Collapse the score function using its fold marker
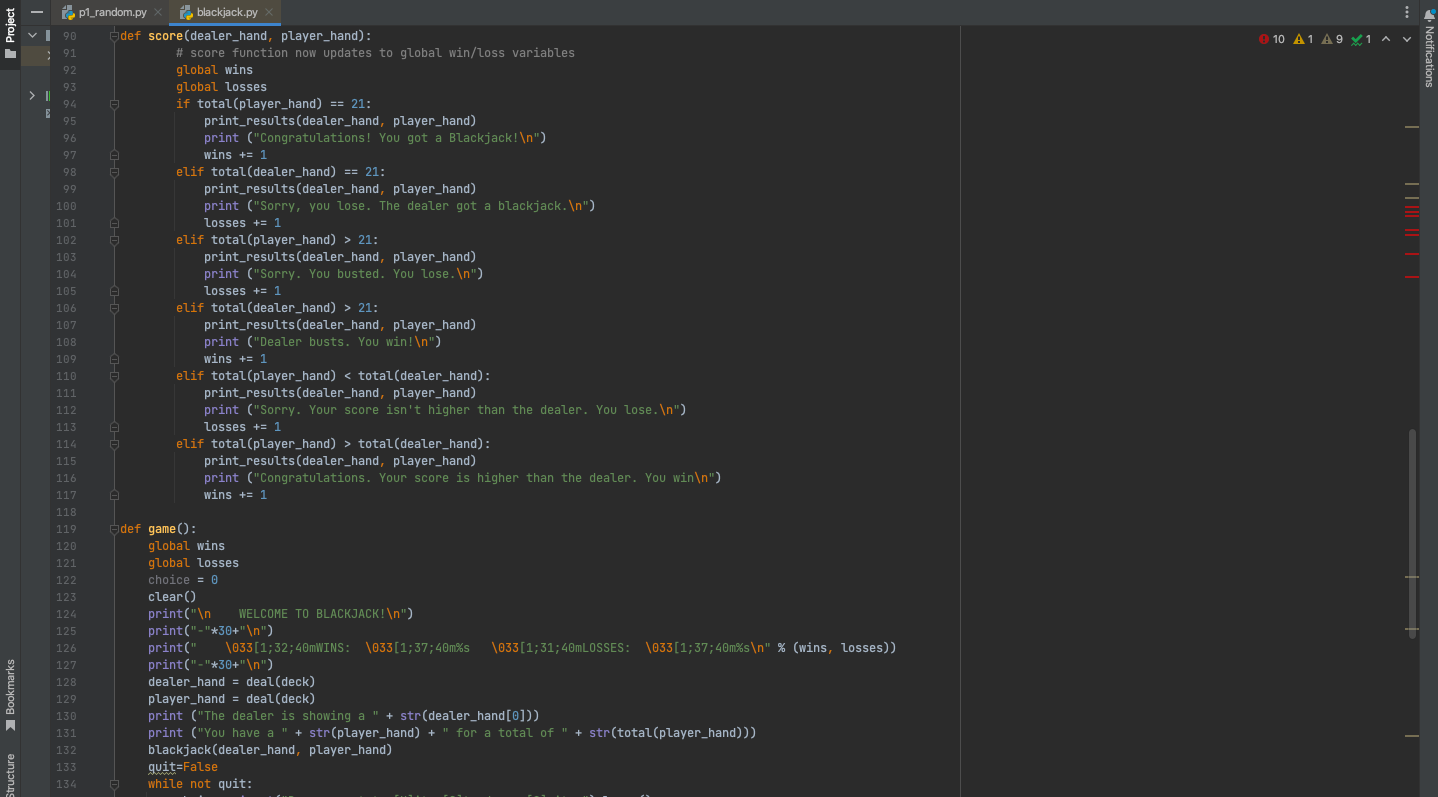 coord(114,35)
